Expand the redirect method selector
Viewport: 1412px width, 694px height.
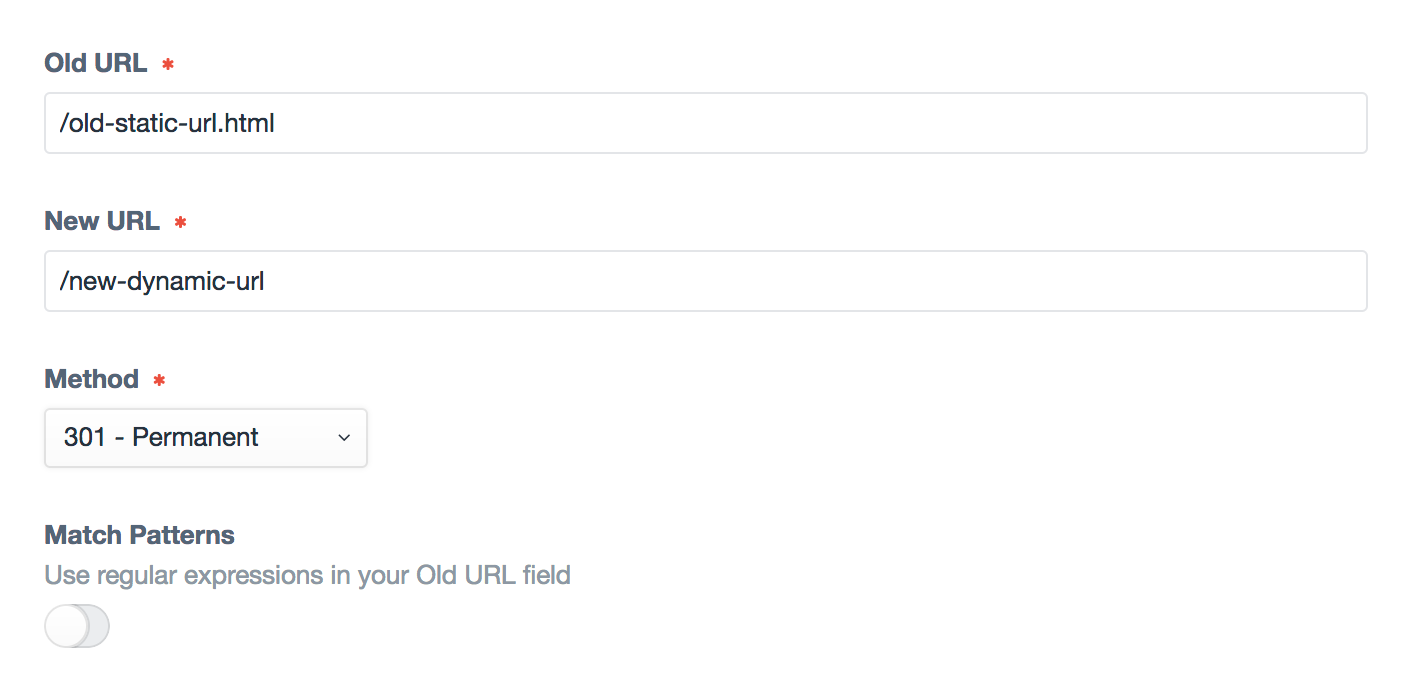[205, 437]
